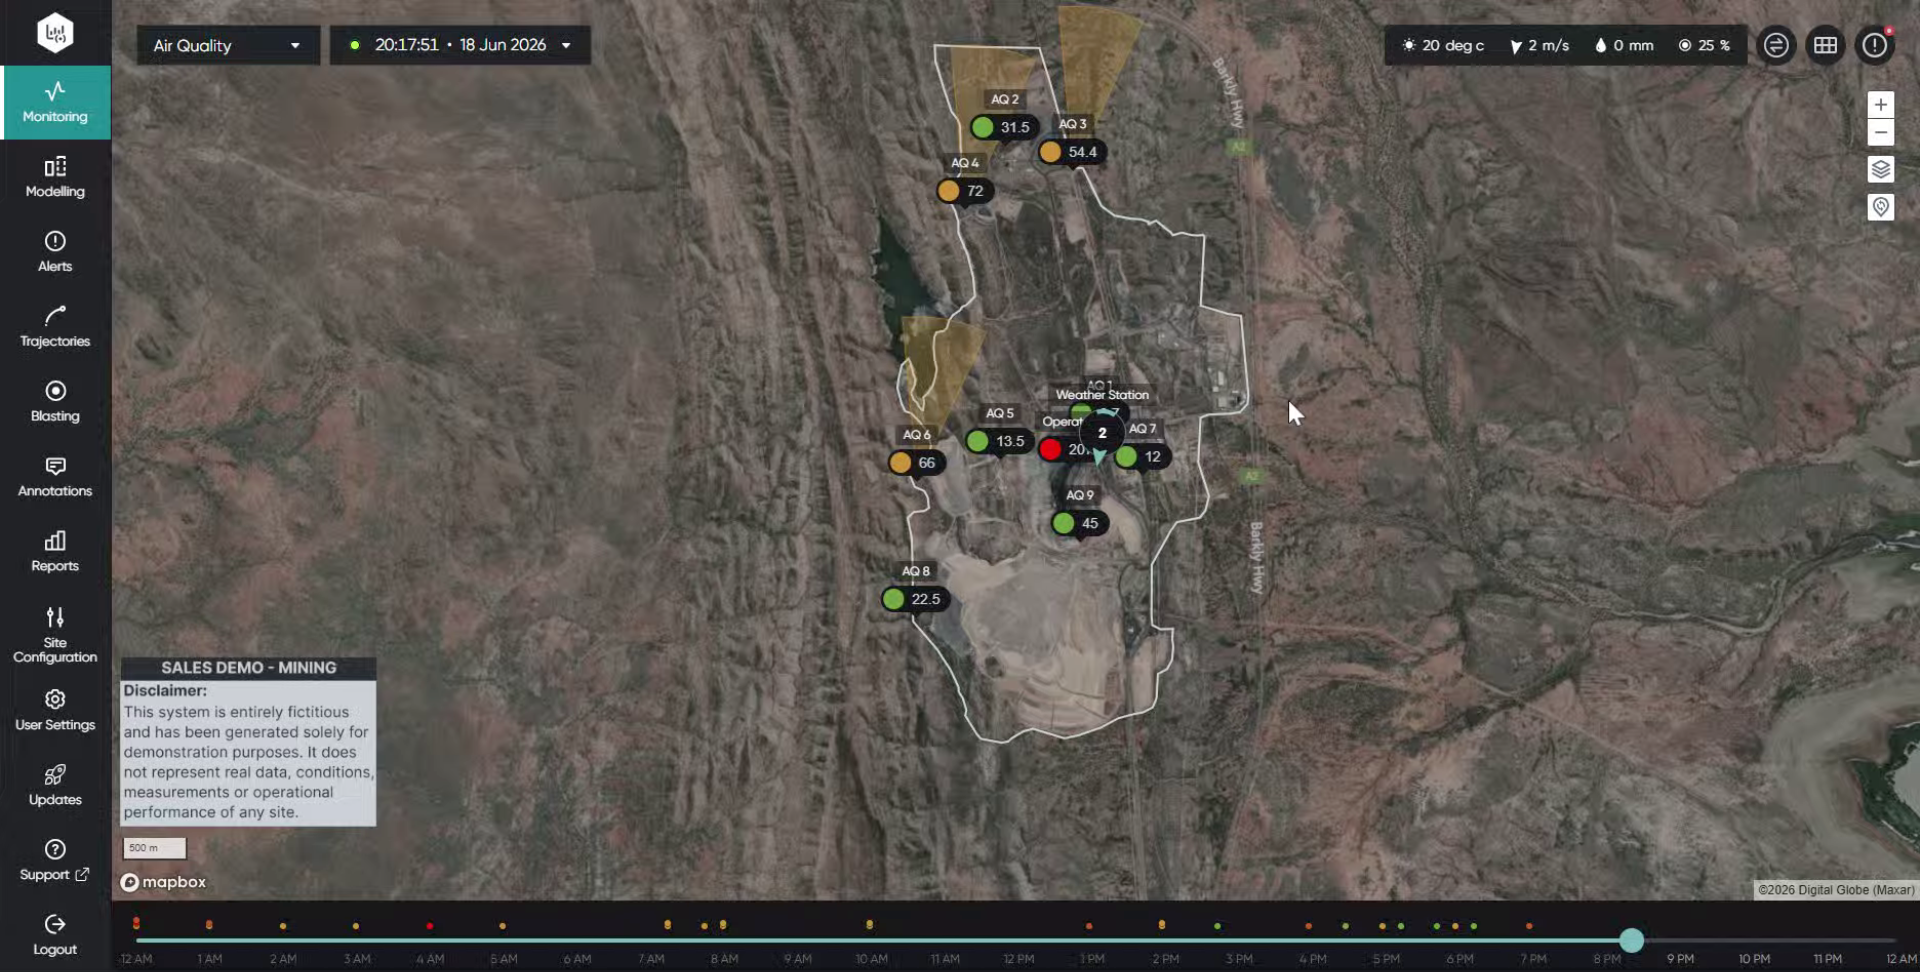This screenshot has height=972, width=1920.
Task: Click the hexagon app logo
Action: coord(55,33)
